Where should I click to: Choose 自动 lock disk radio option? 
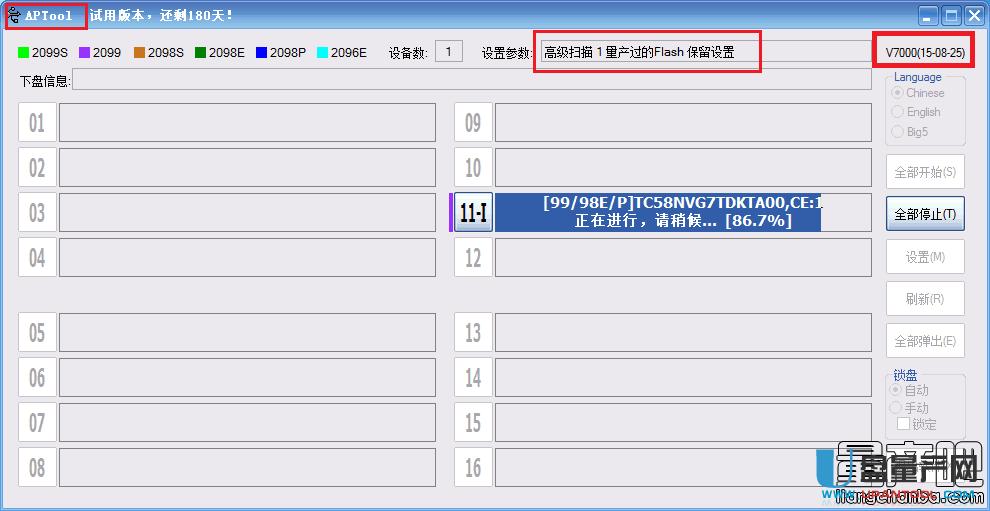[x=897, y=390]
